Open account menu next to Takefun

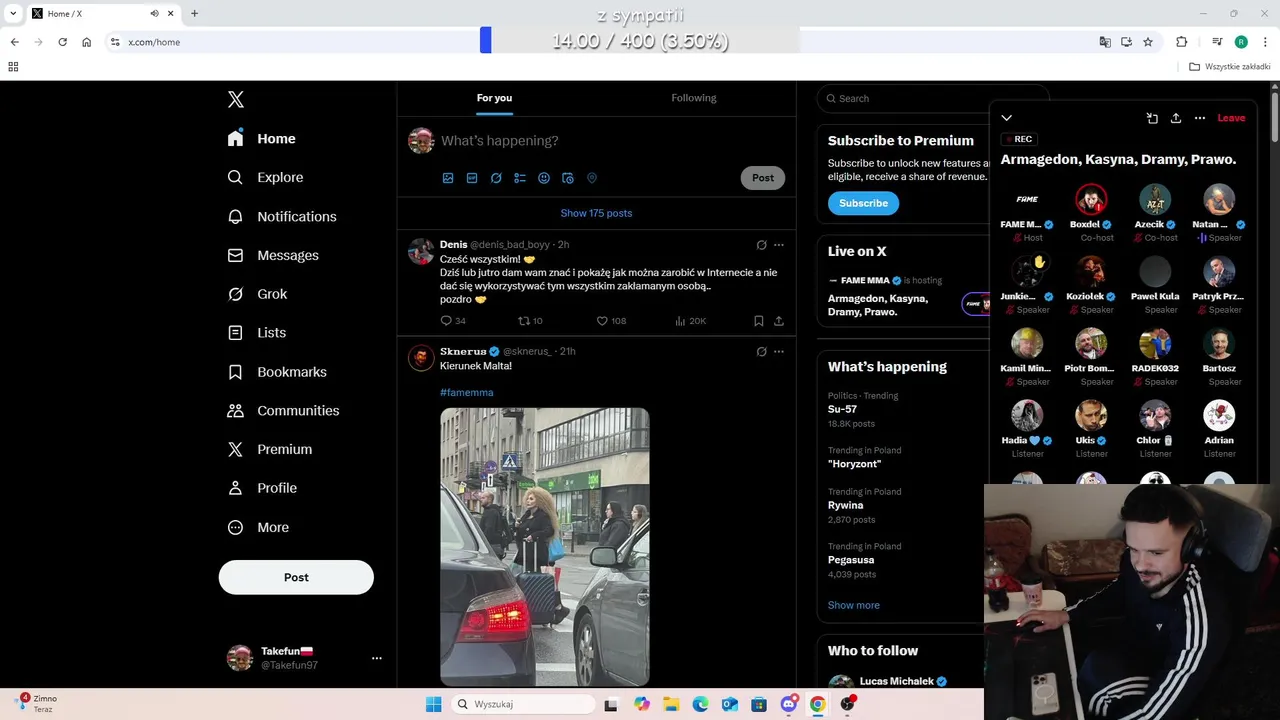point(377,658)
